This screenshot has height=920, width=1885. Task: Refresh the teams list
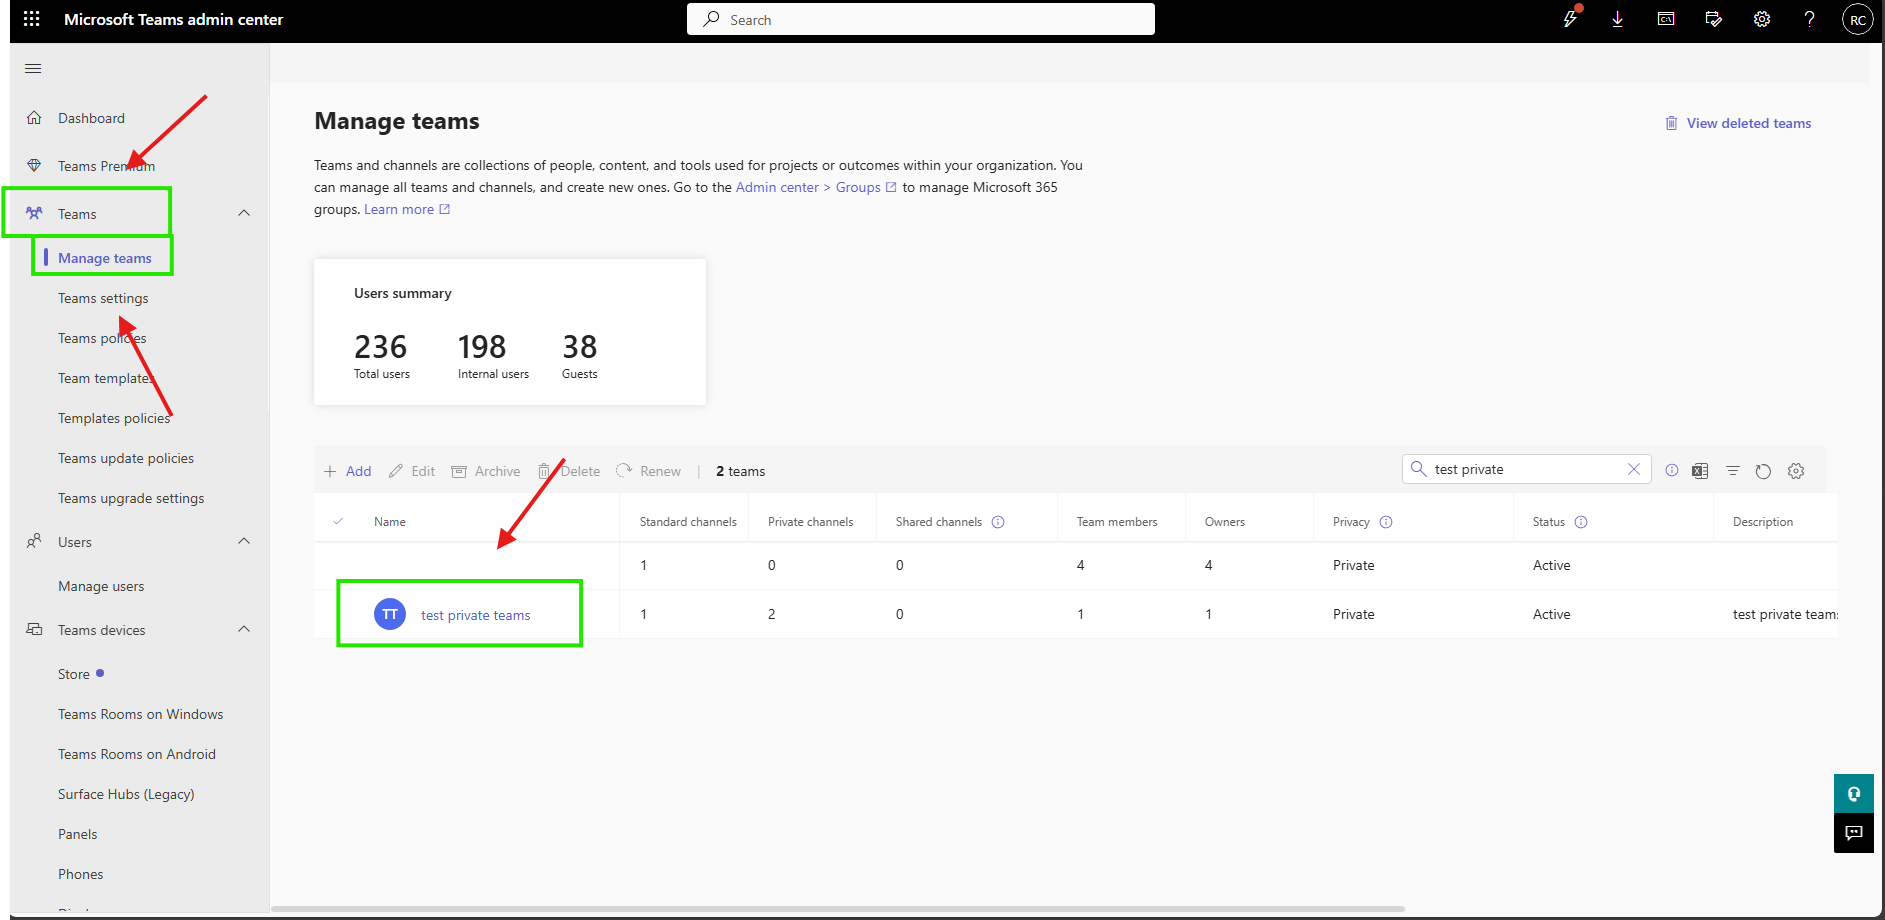pyautogui.click(x=1763, y=471)
